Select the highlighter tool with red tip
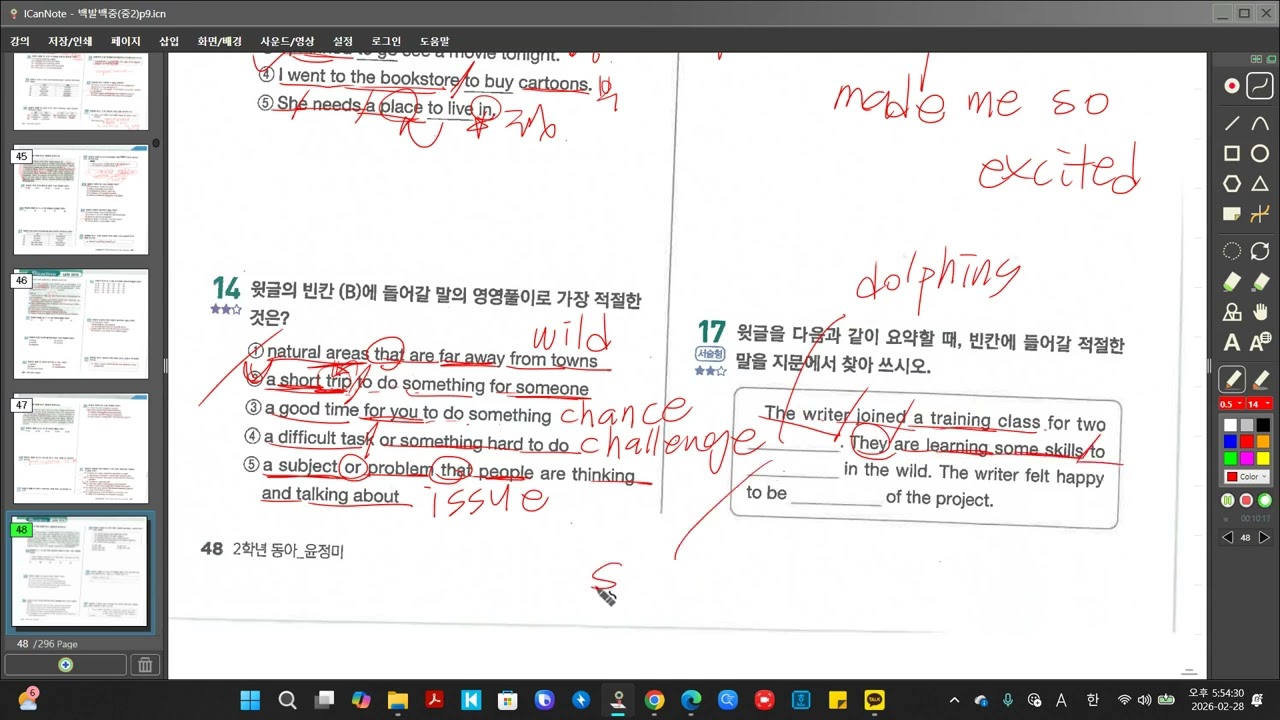The height and width of the screenshot is (720, 1280). tap(1260, 380)
